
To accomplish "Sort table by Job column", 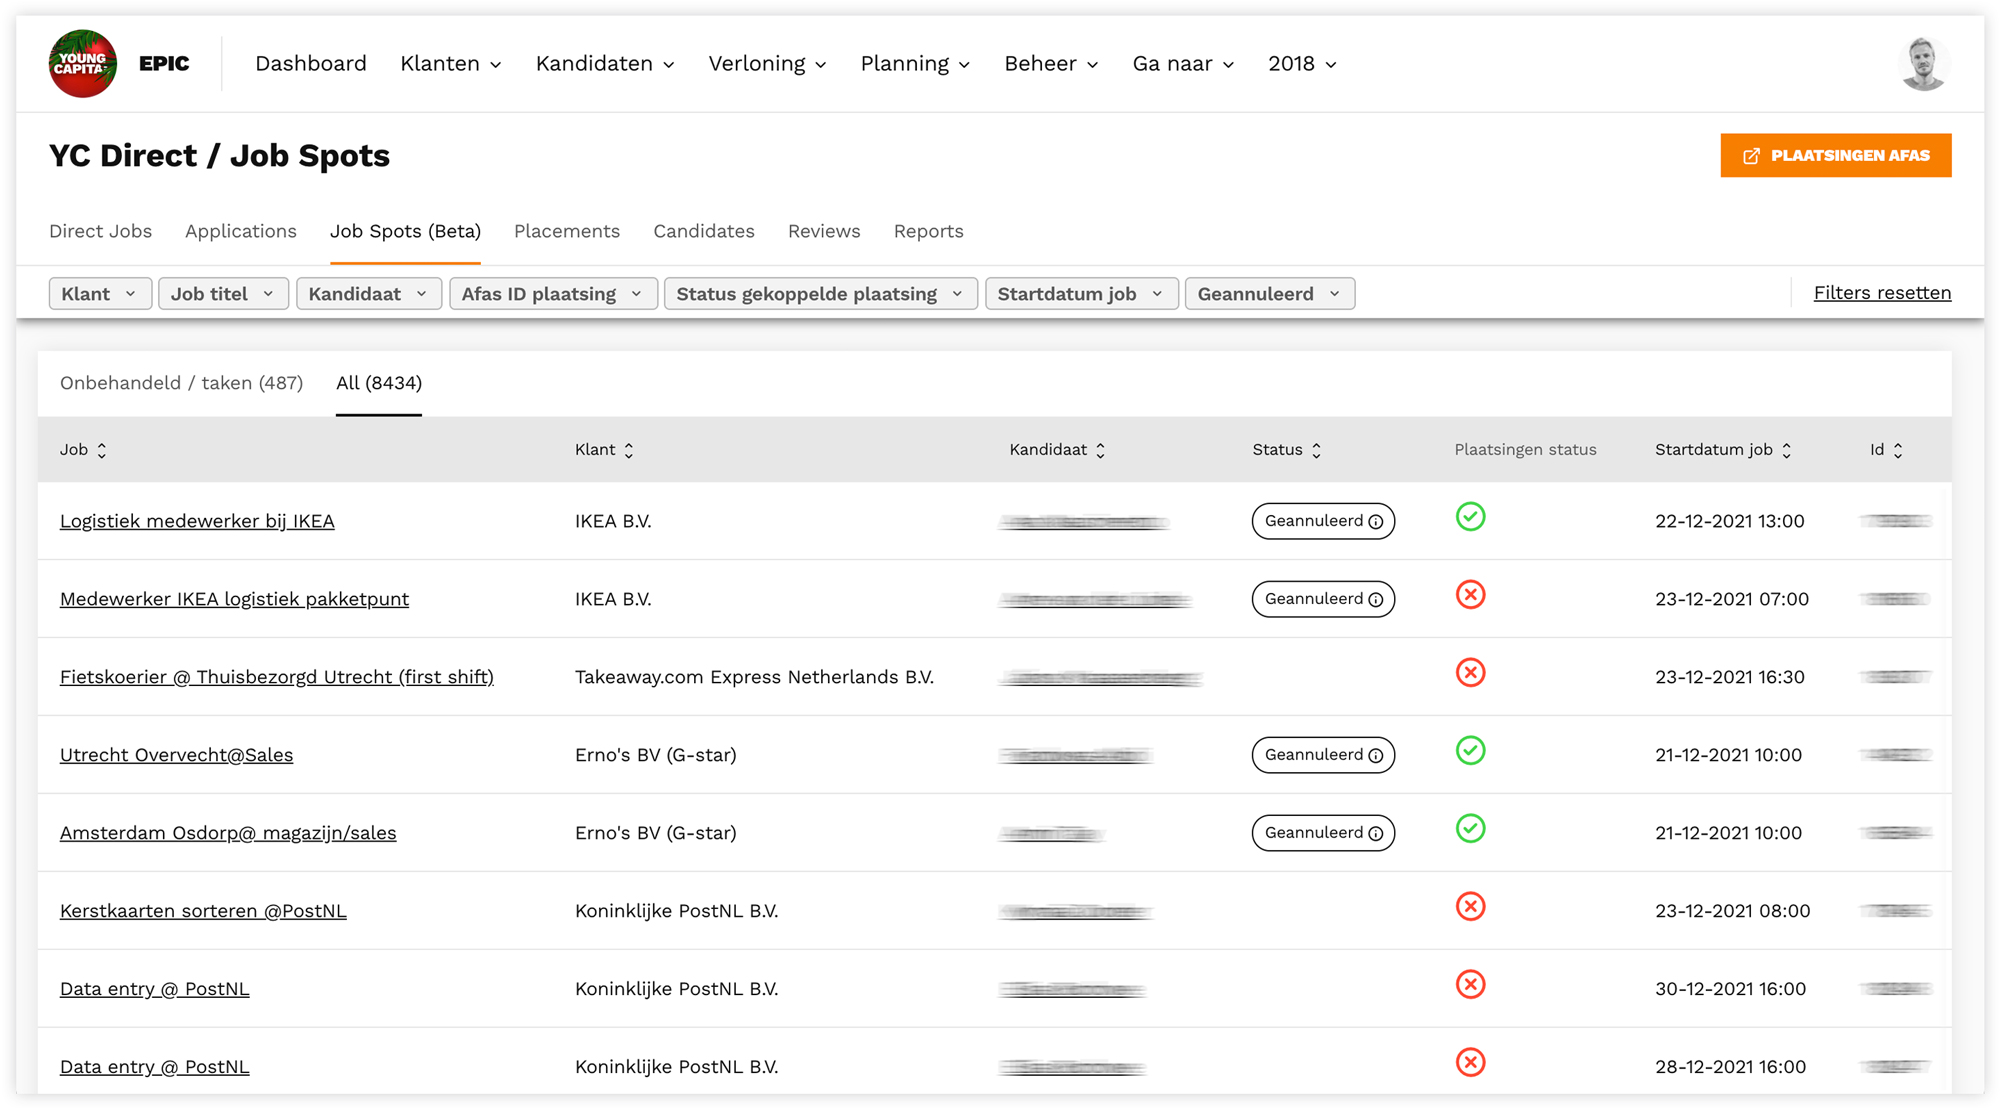I will 83,450.
